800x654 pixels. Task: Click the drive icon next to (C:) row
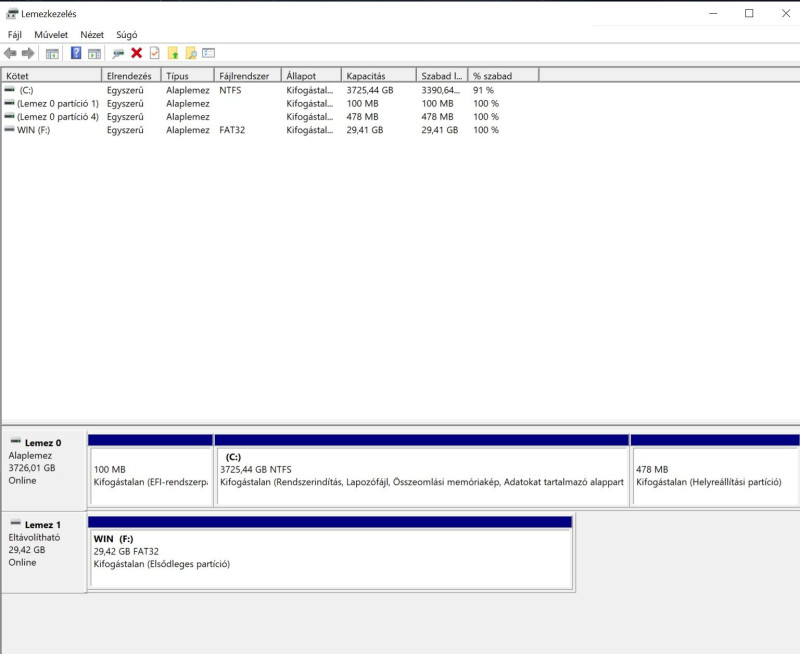click(x=10, y=90)
